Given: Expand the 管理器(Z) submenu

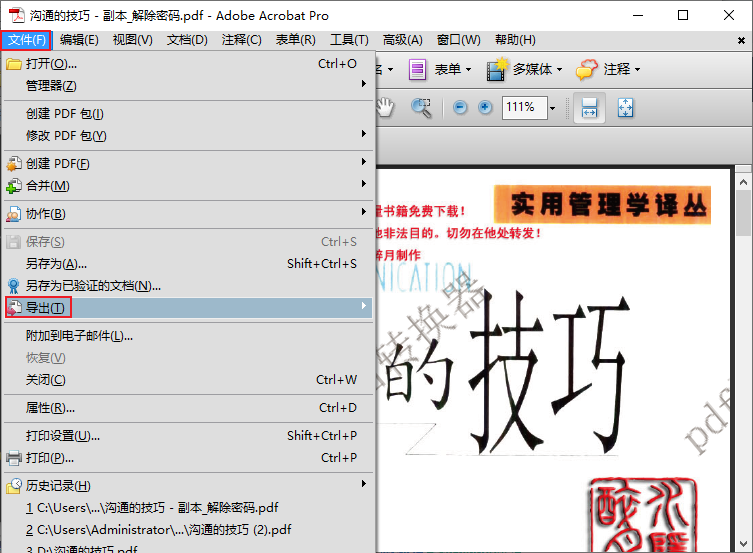Looking at the screenshot, I should 188,86.
